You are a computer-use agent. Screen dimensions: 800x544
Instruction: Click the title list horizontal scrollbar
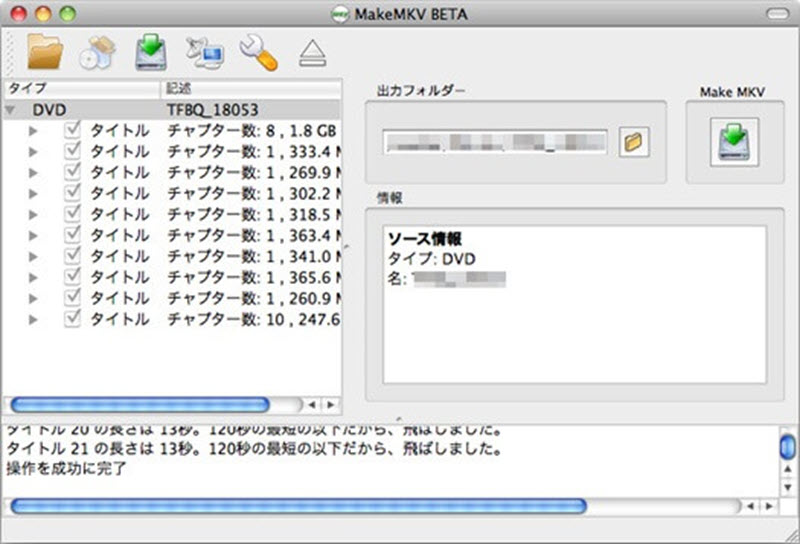tap(140, 404)
